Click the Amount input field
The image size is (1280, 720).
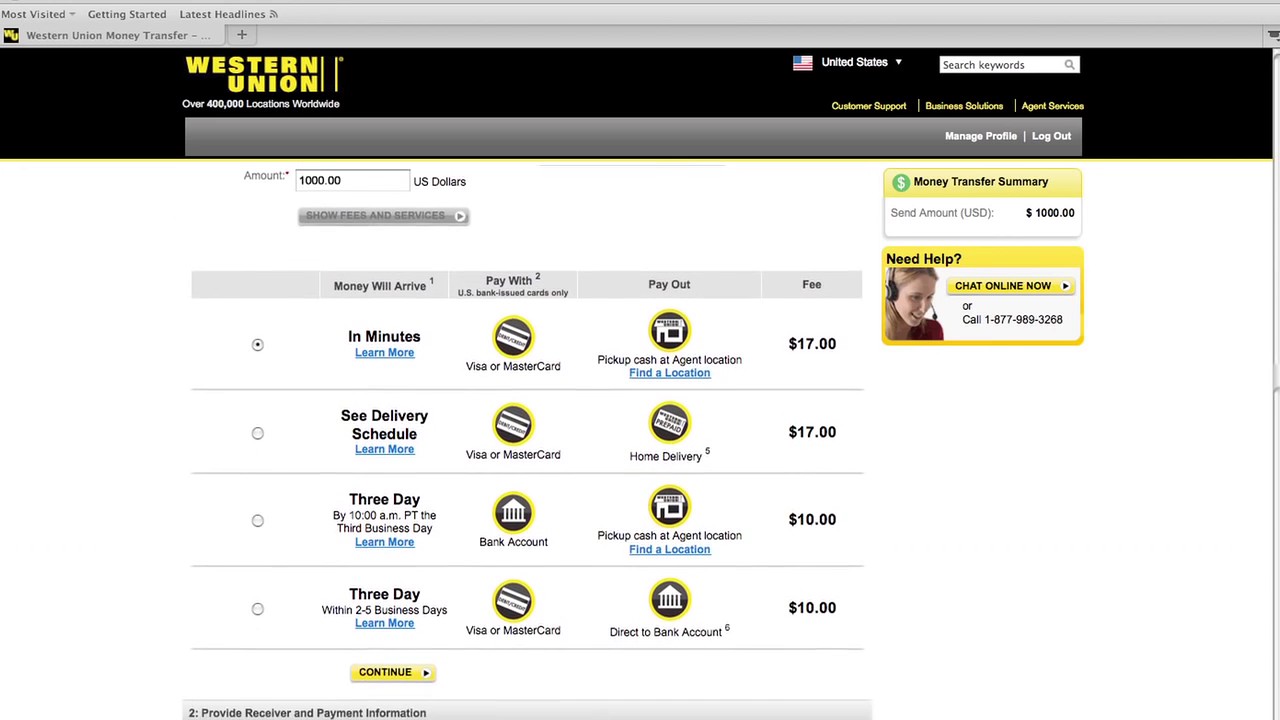pos(352,180)
